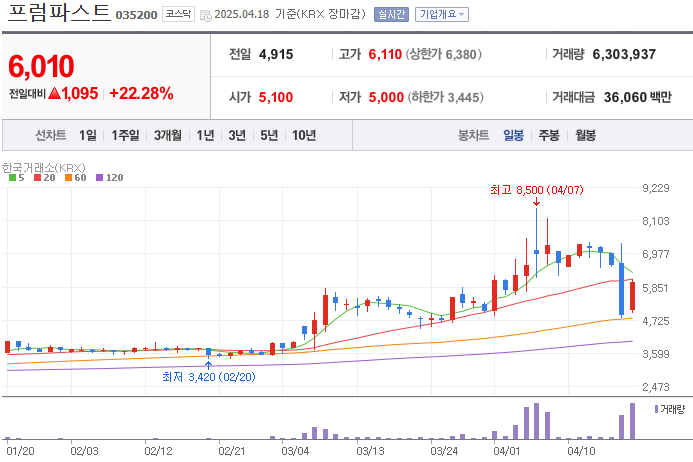This screenshot has width=693, height=462.
Task: Click the 9,229 price axis label
Action: point(656,188)
